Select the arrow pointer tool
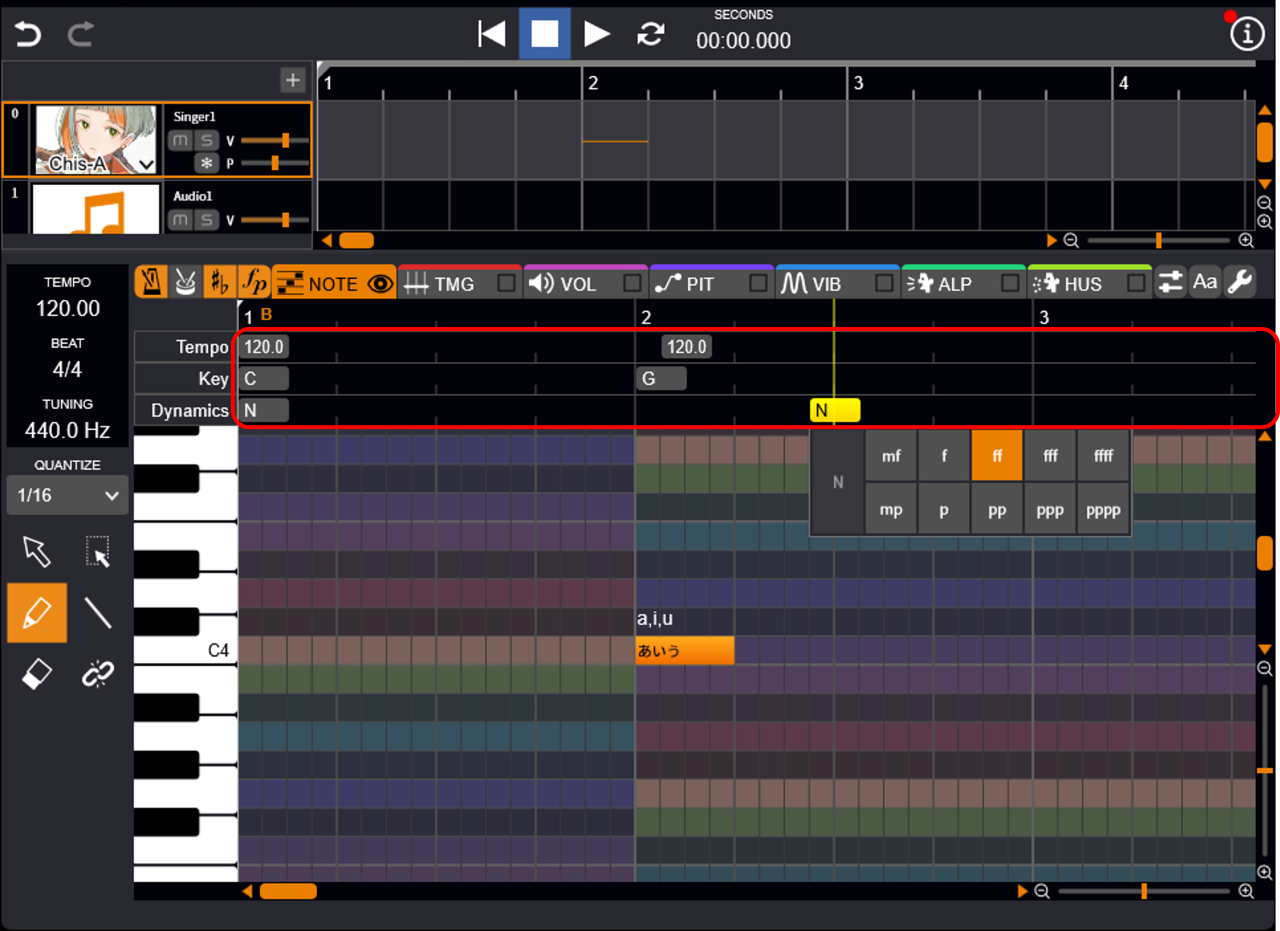1280x931 pixels. (37, 550)
